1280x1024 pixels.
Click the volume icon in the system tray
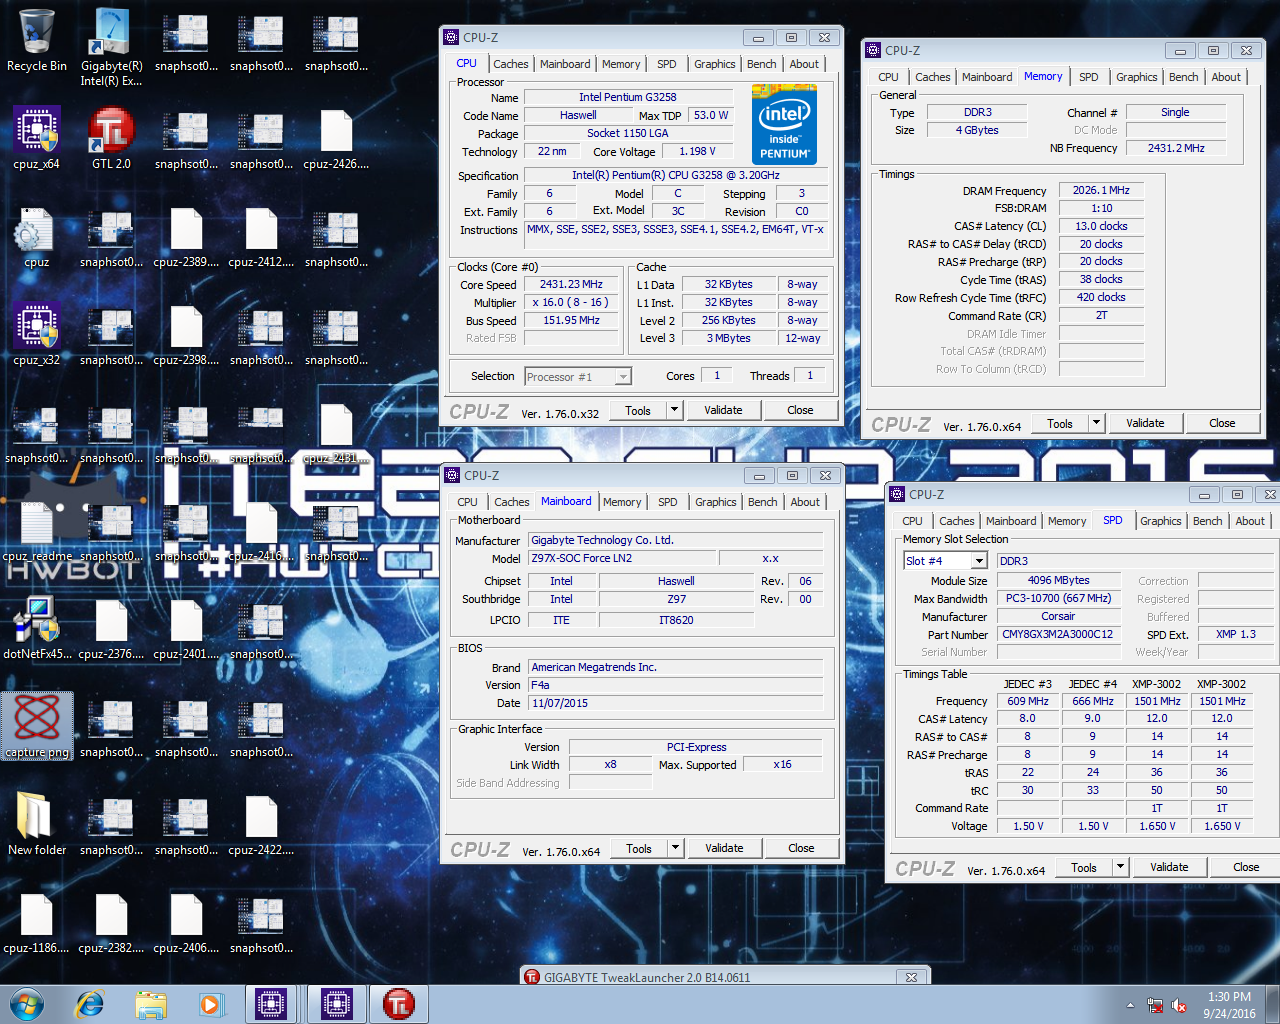pos(1179,1005)
